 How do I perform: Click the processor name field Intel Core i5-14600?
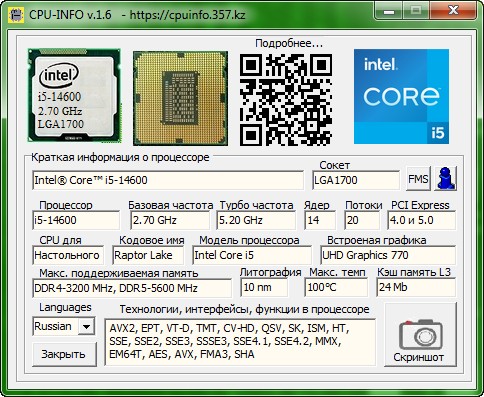[168, 180]
